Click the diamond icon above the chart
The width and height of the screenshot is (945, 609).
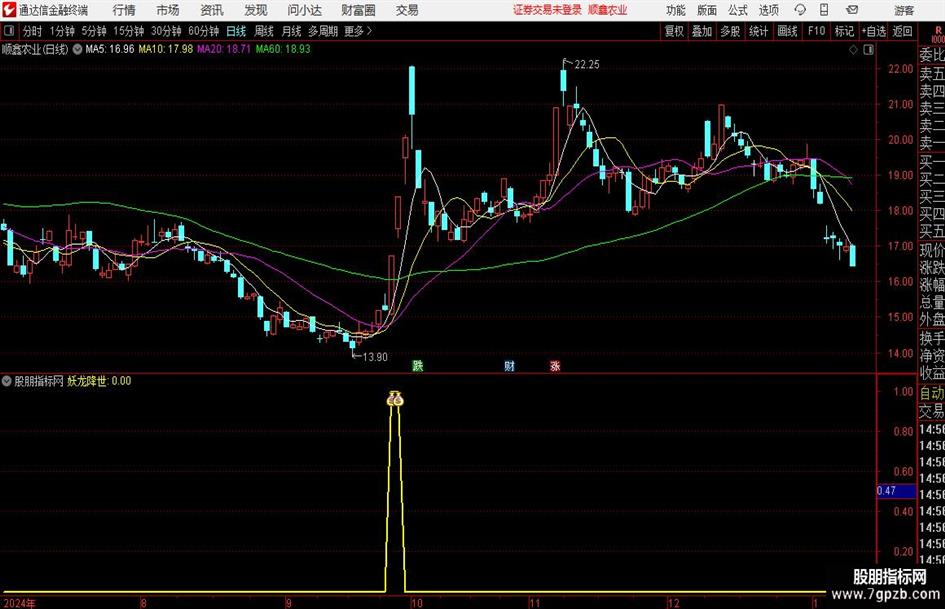pyautogui.click(x=853, y=50)
